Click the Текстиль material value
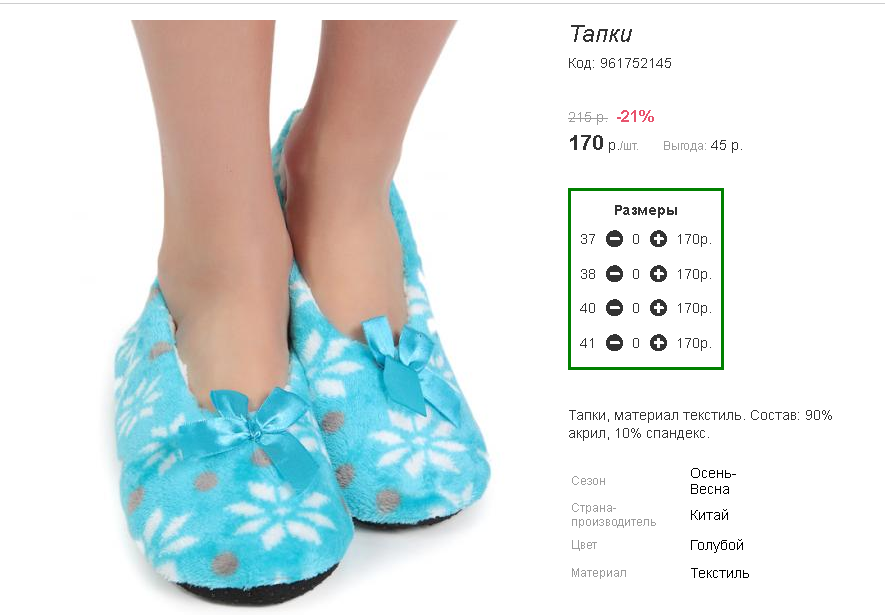 coord(720,573)
